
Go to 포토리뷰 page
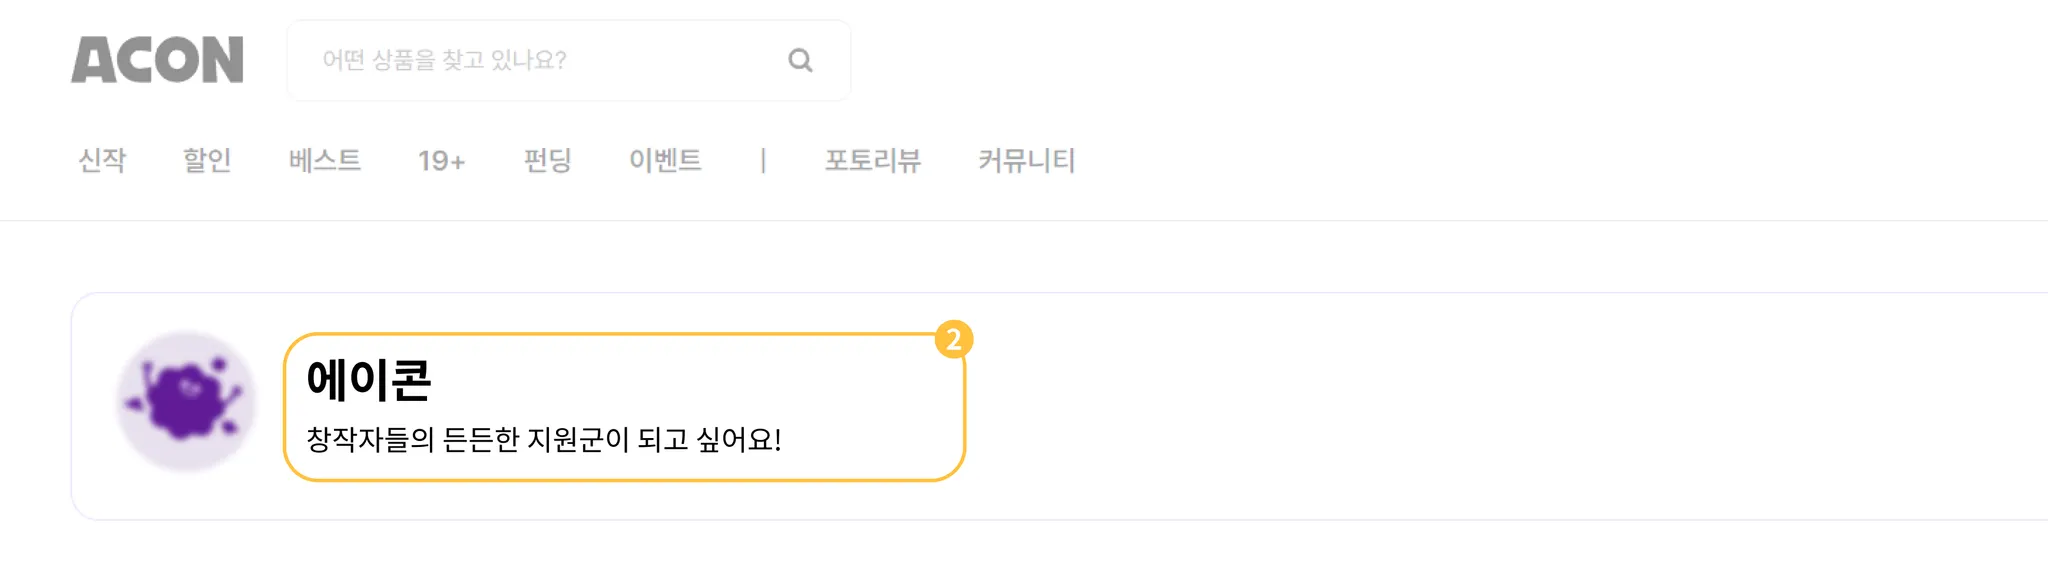tap(872, 160)
